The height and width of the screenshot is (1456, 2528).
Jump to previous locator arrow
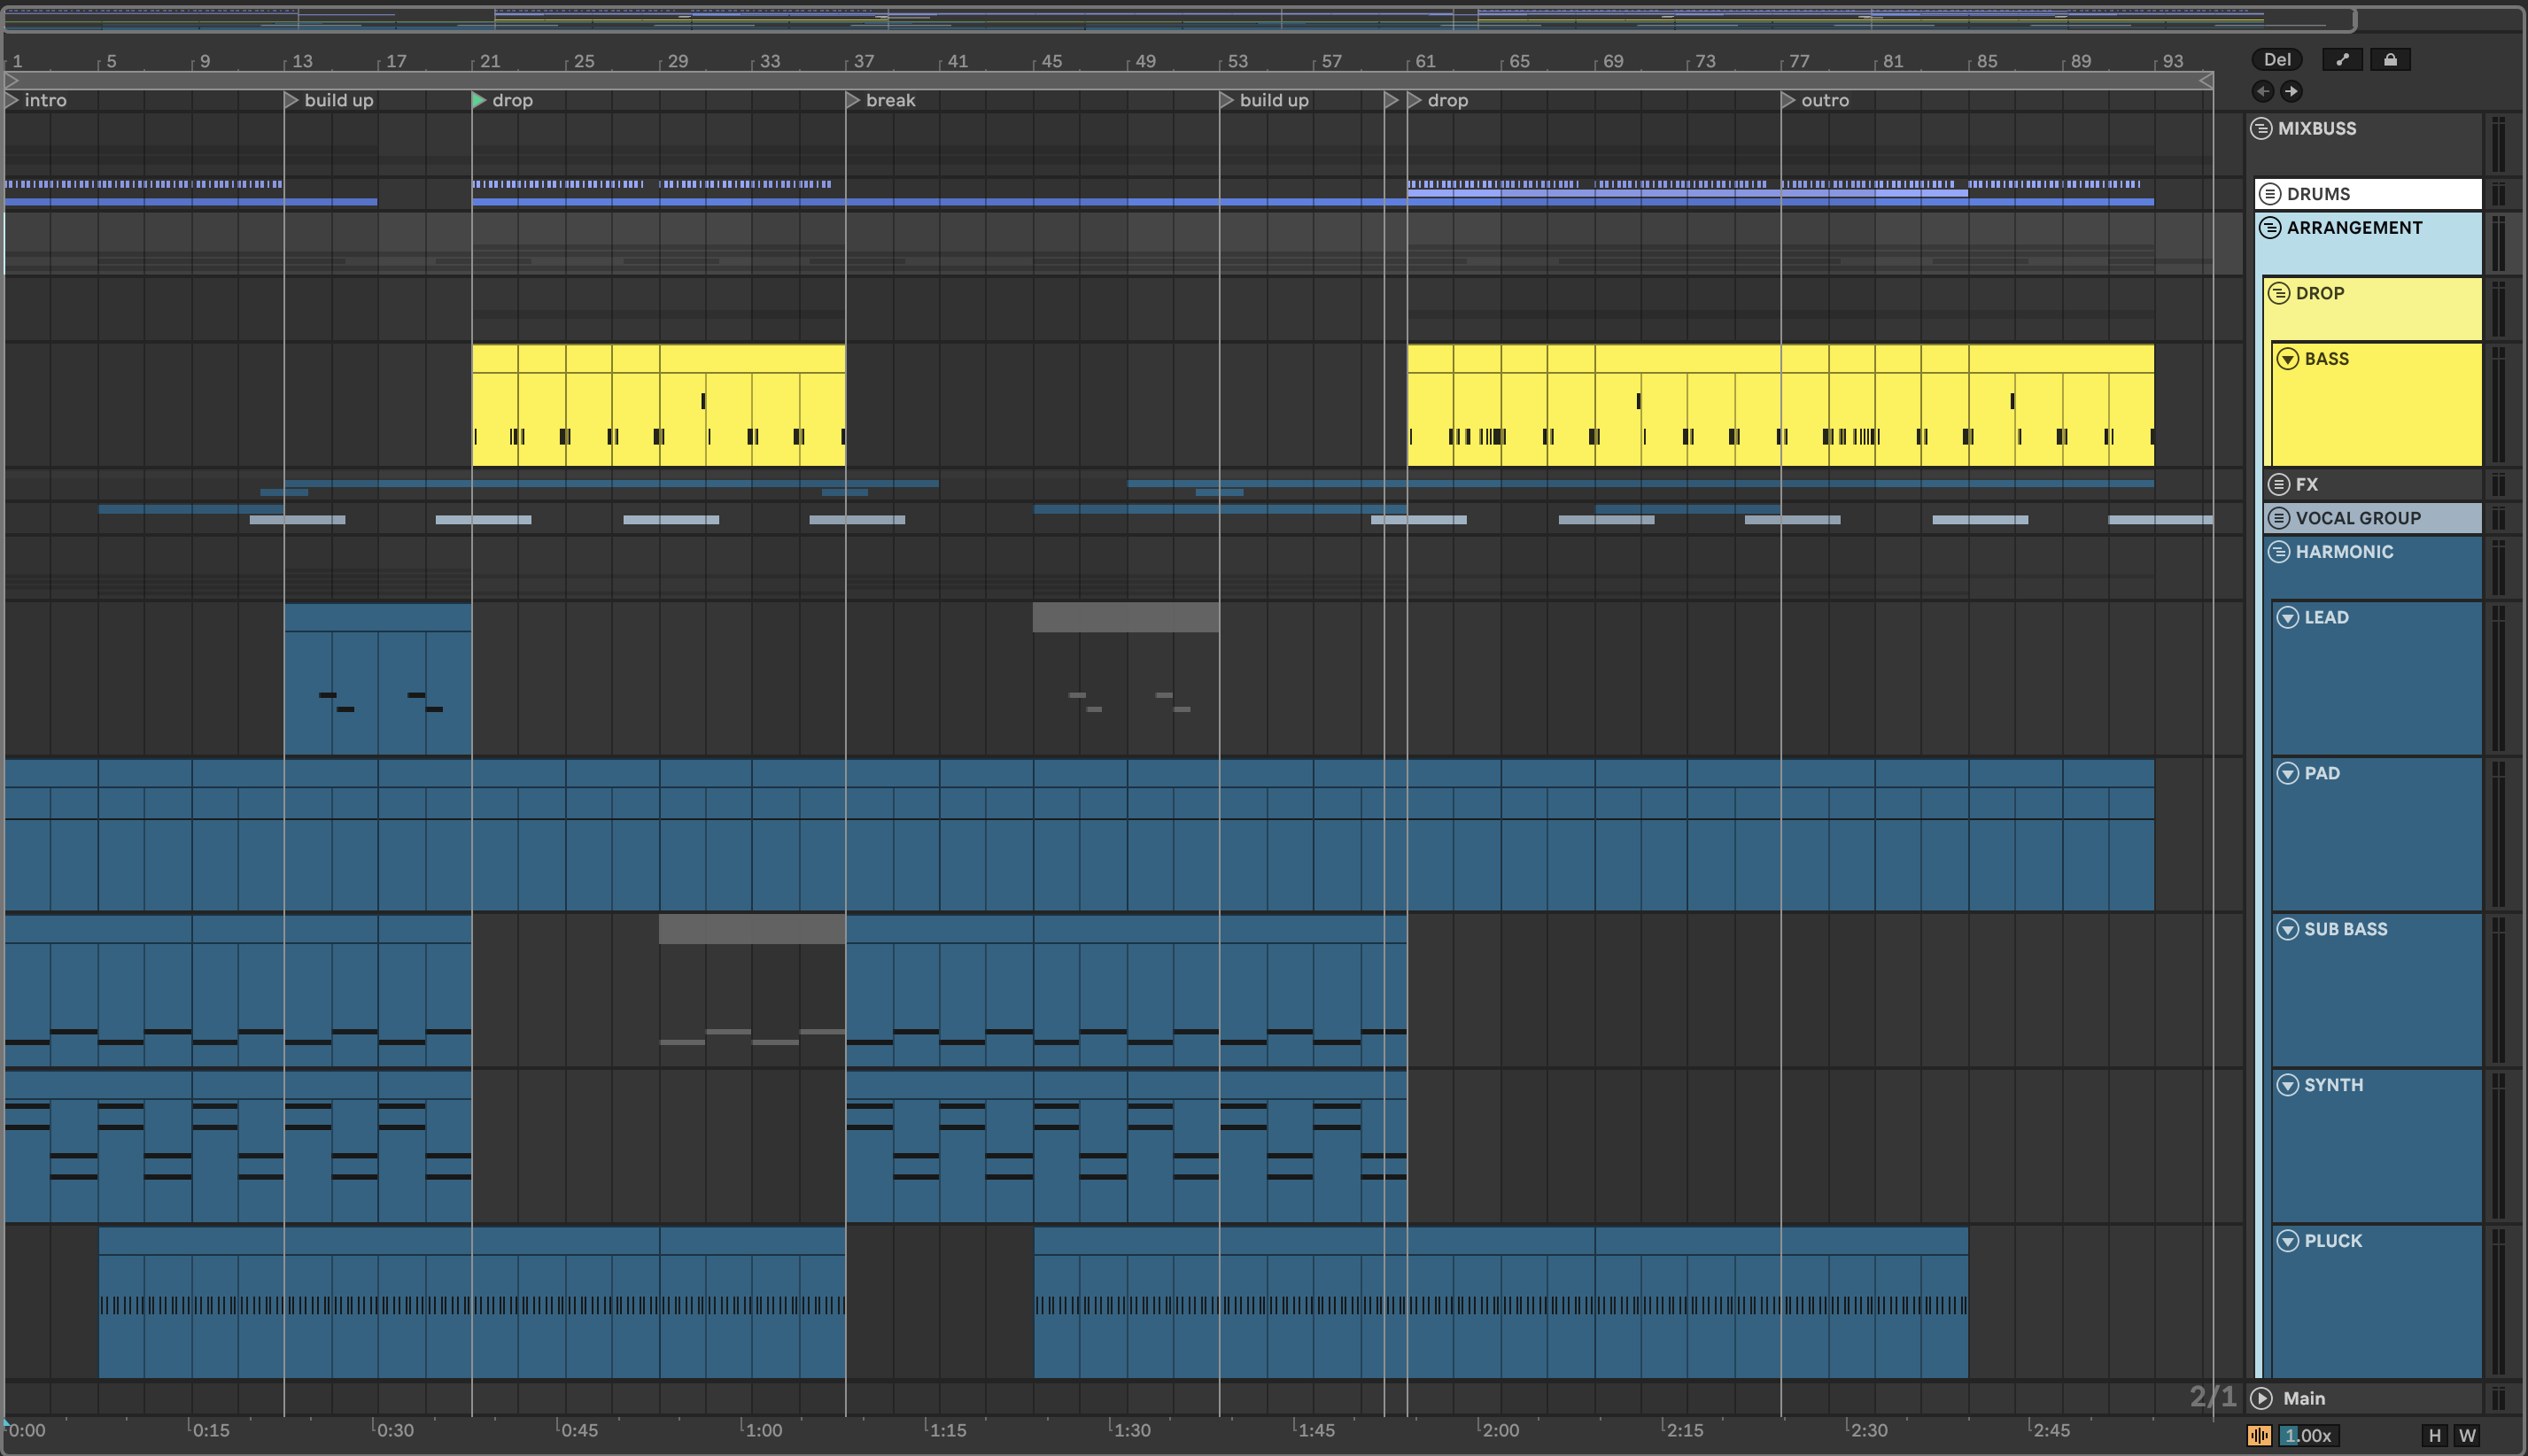point(2263,92)
